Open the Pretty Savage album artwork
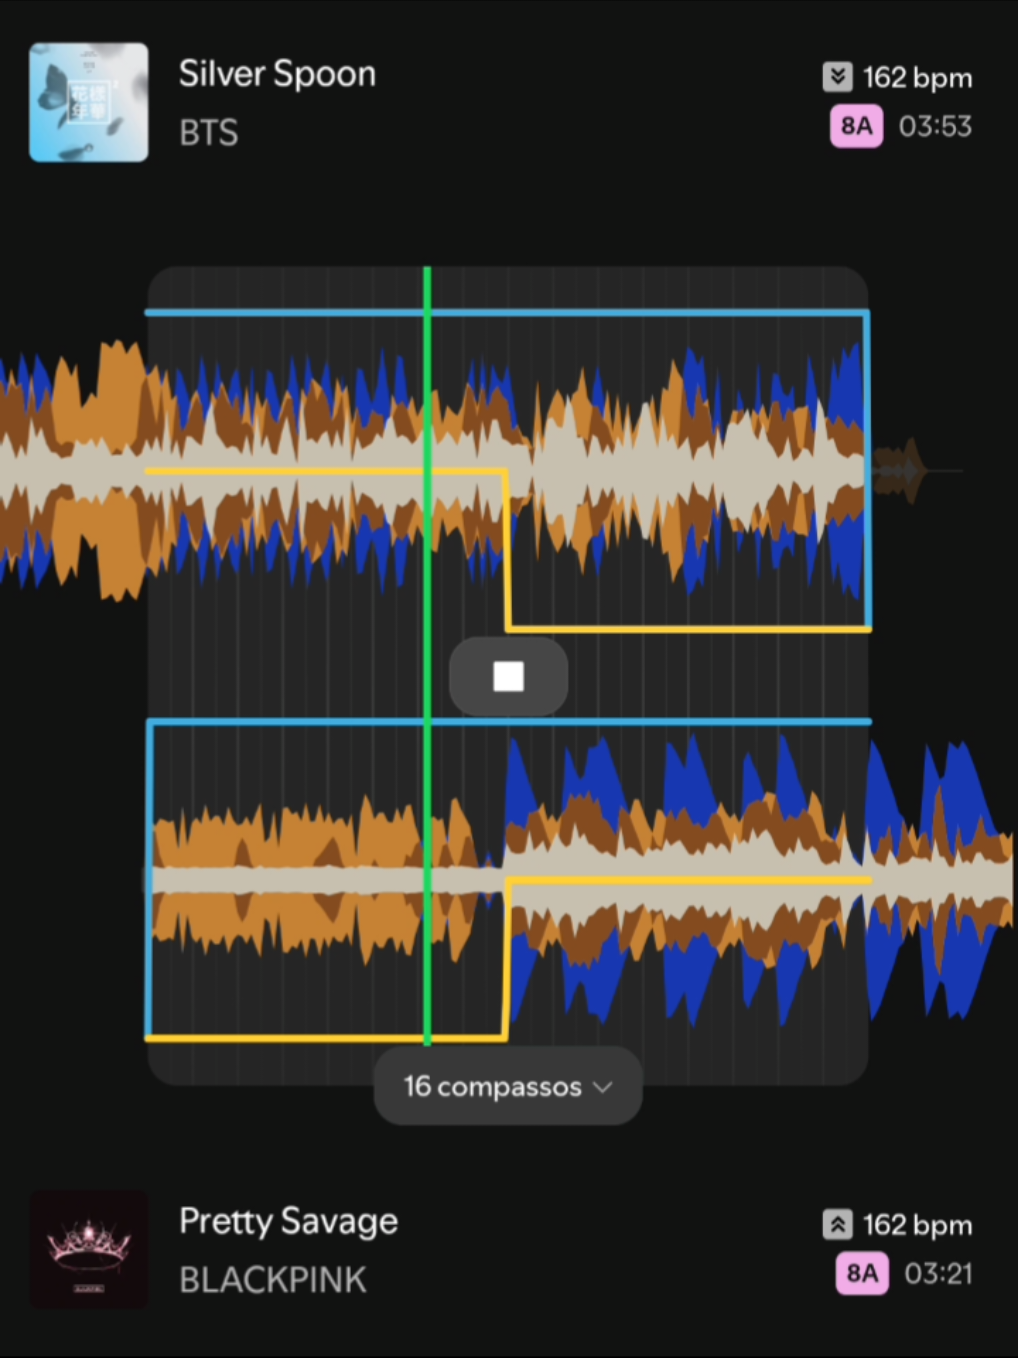This screenshot has width=1018, height=1358. (x=89, y=1249)
